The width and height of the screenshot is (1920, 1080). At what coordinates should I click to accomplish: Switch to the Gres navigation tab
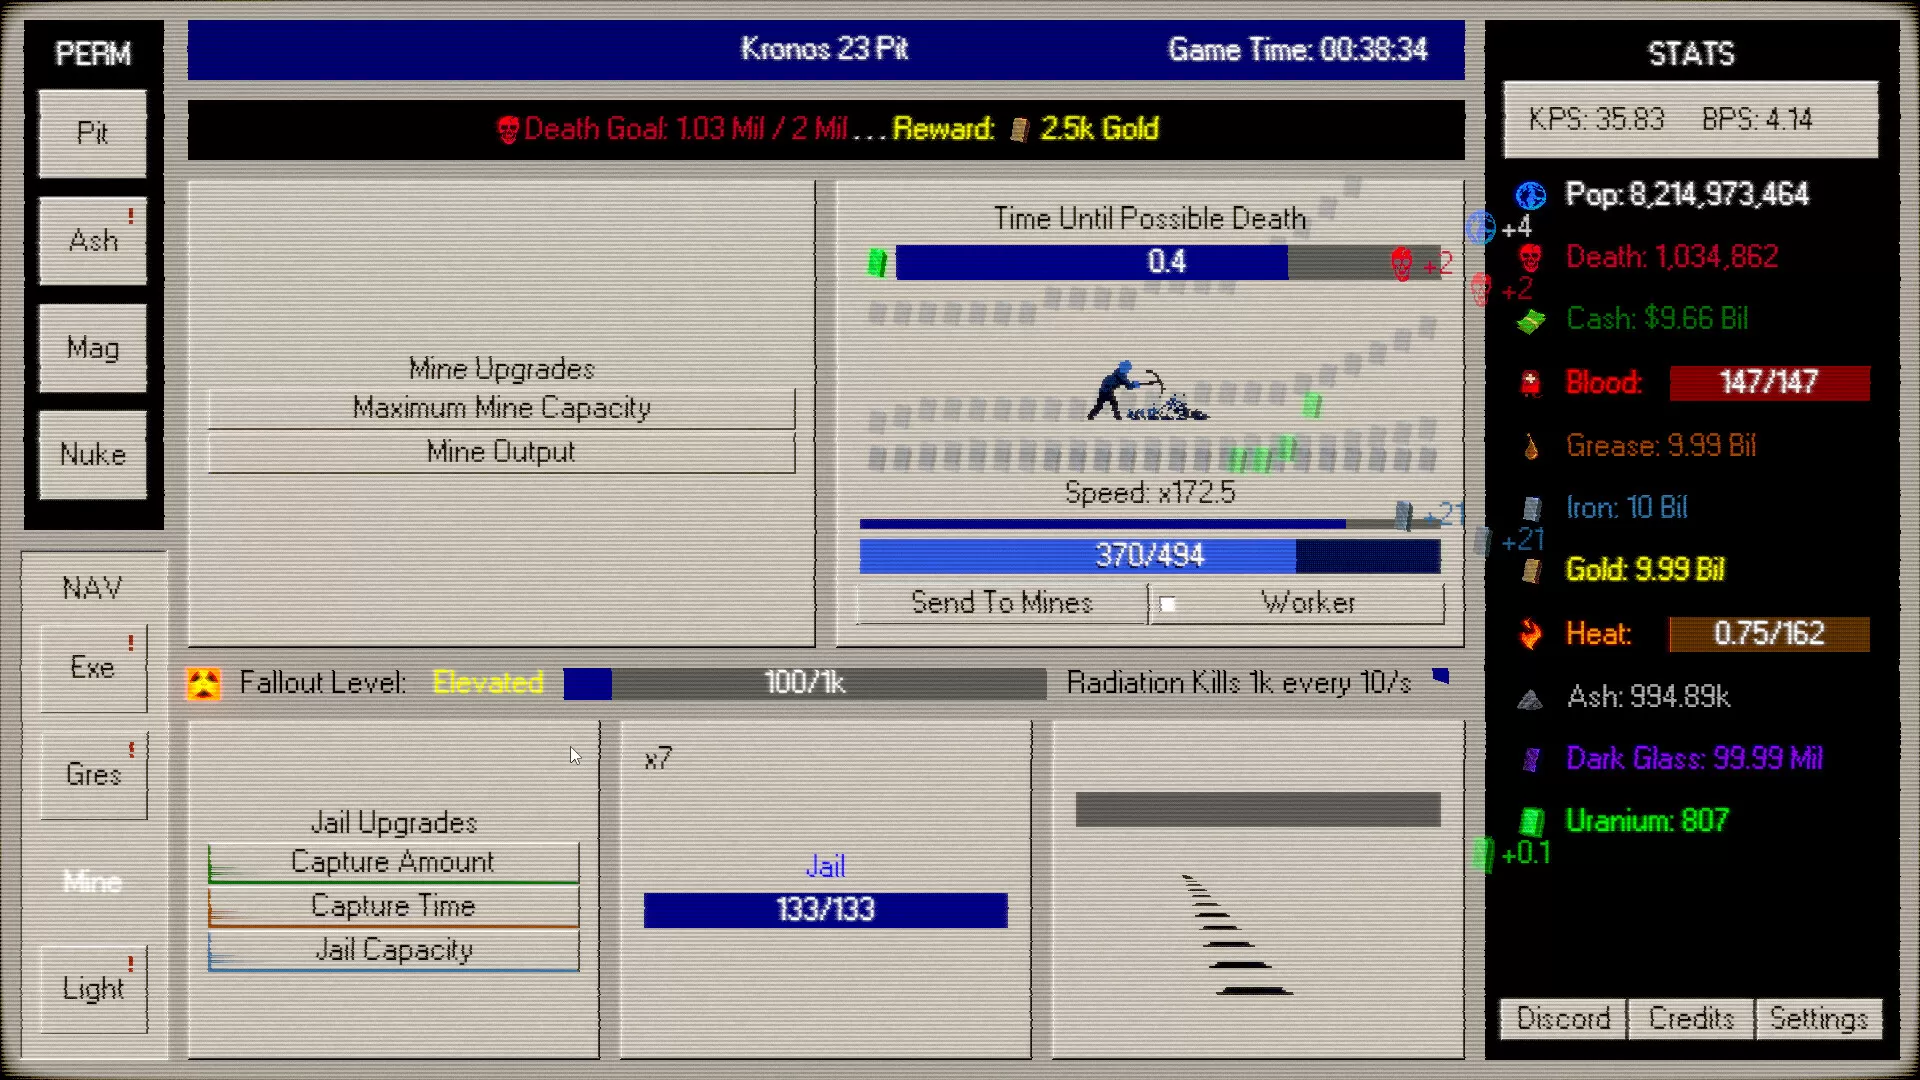pyautogui.click(x=93, y=775)
